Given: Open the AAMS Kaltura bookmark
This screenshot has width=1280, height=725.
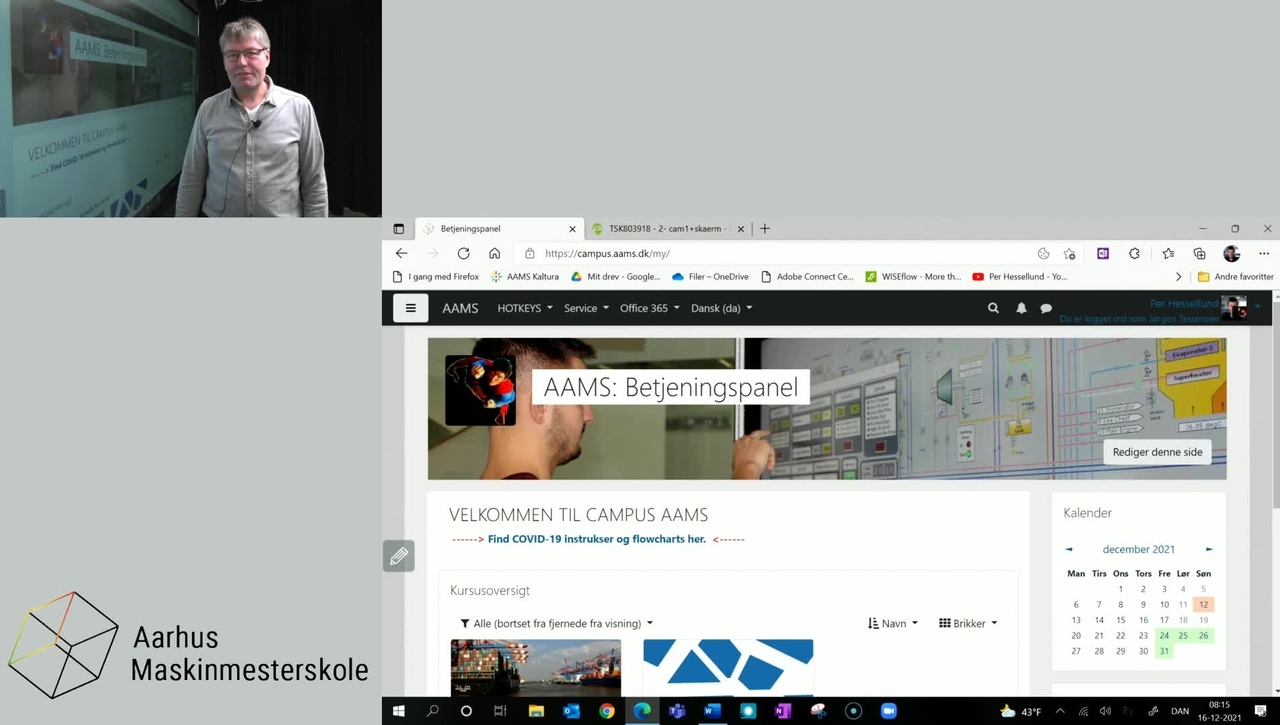Looking at the screenshot, I should [524, 277].
